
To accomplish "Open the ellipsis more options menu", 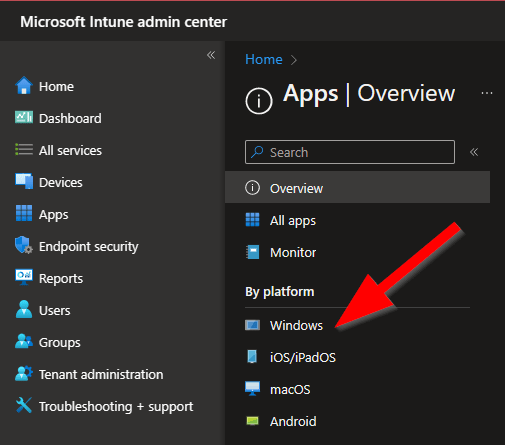I will pyautogui.click(x=487, y=93).
